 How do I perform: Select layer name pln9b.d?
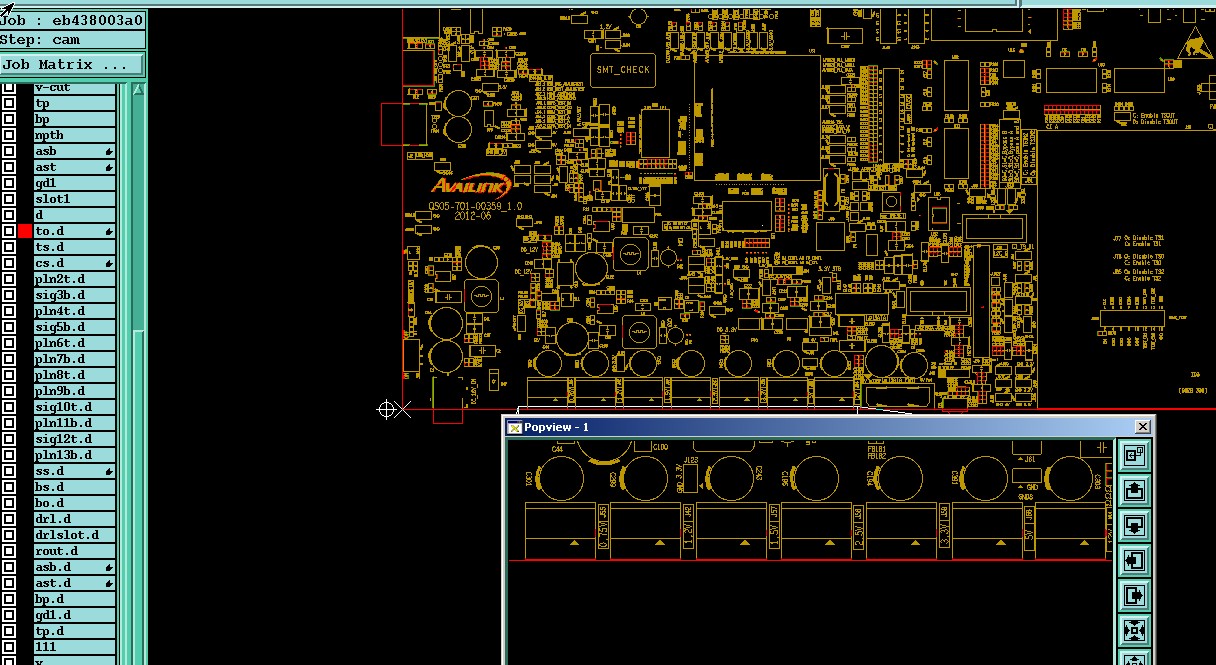[x=75, y=391]
